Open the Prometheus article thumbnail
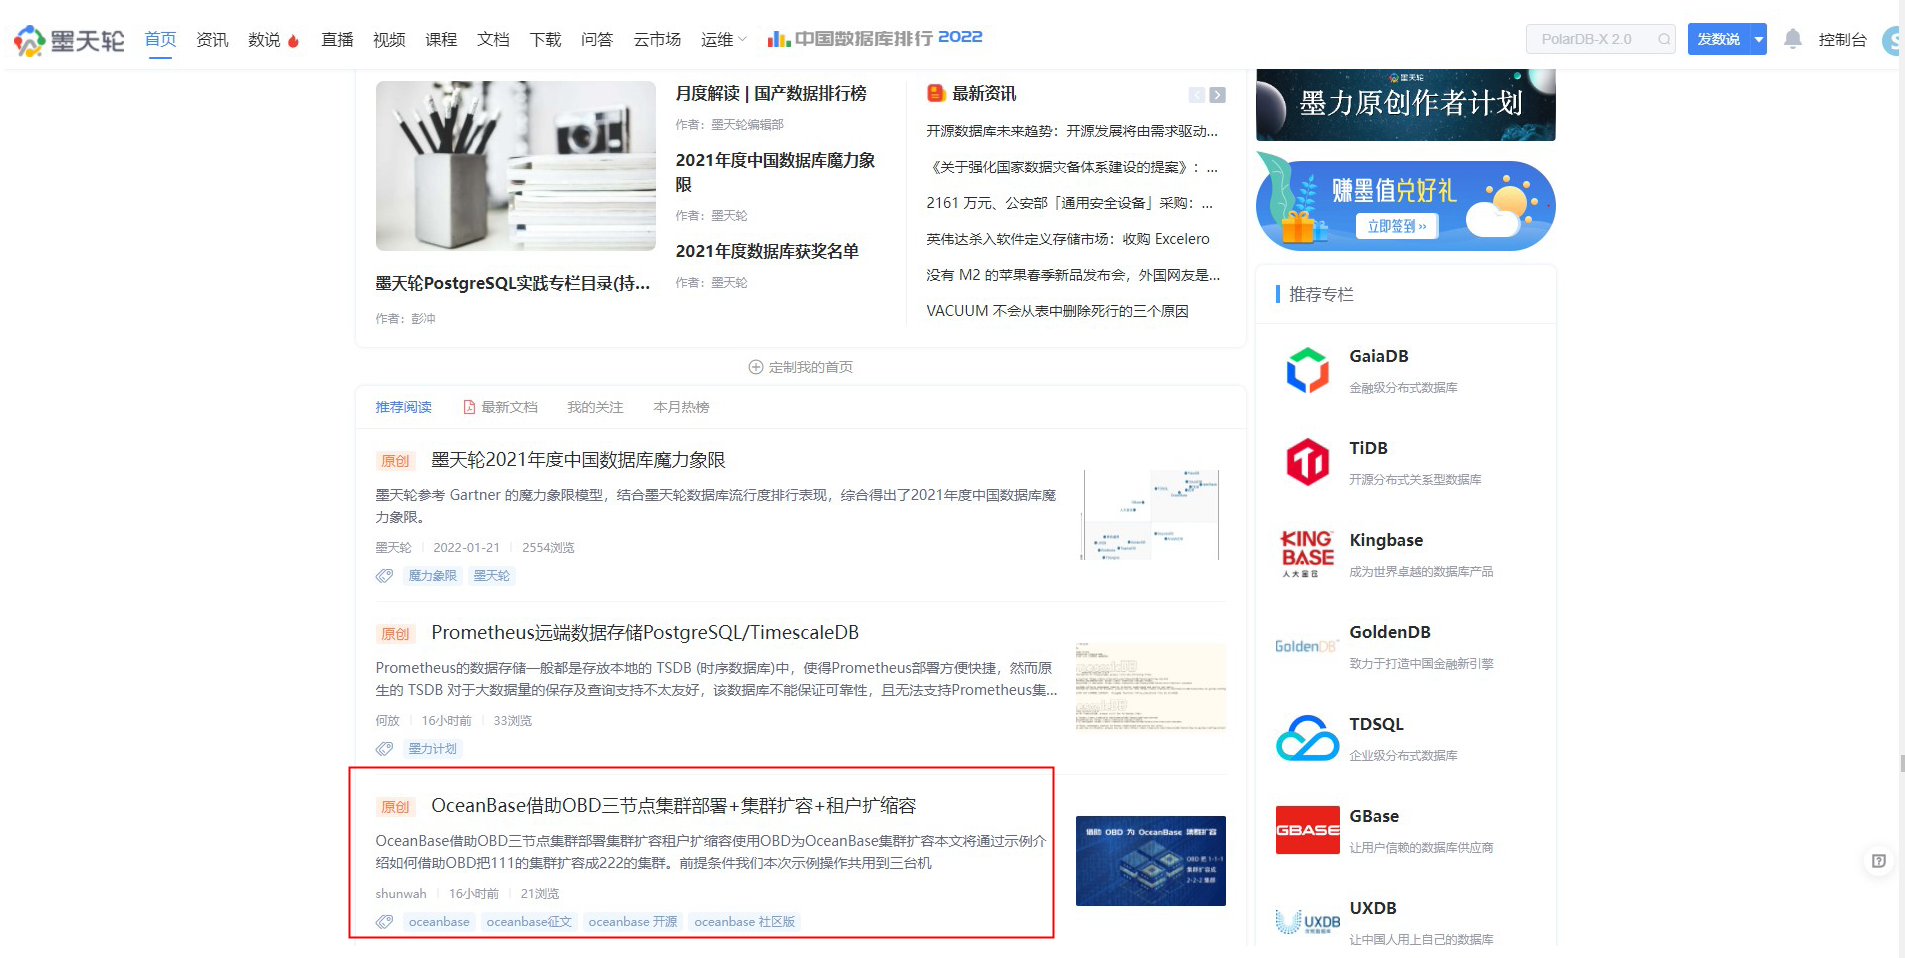 click(x=1150, y=687)
